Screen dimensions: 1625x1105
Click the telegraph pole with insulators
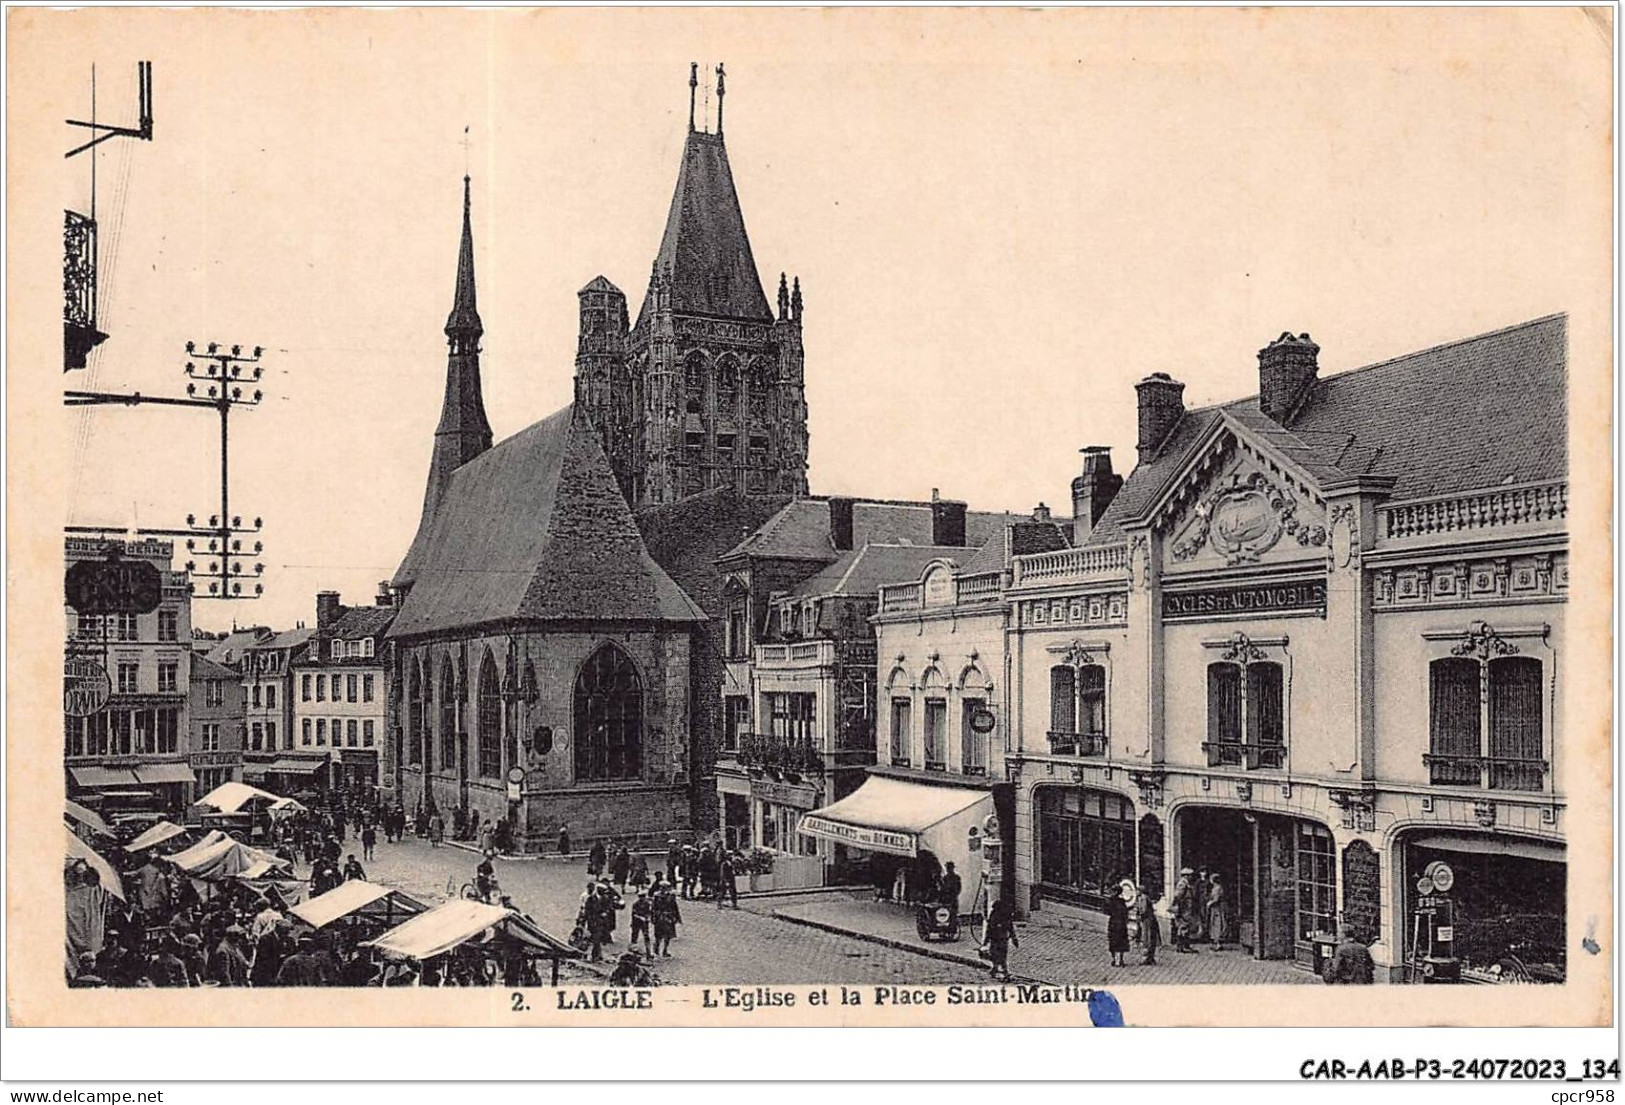225,470
